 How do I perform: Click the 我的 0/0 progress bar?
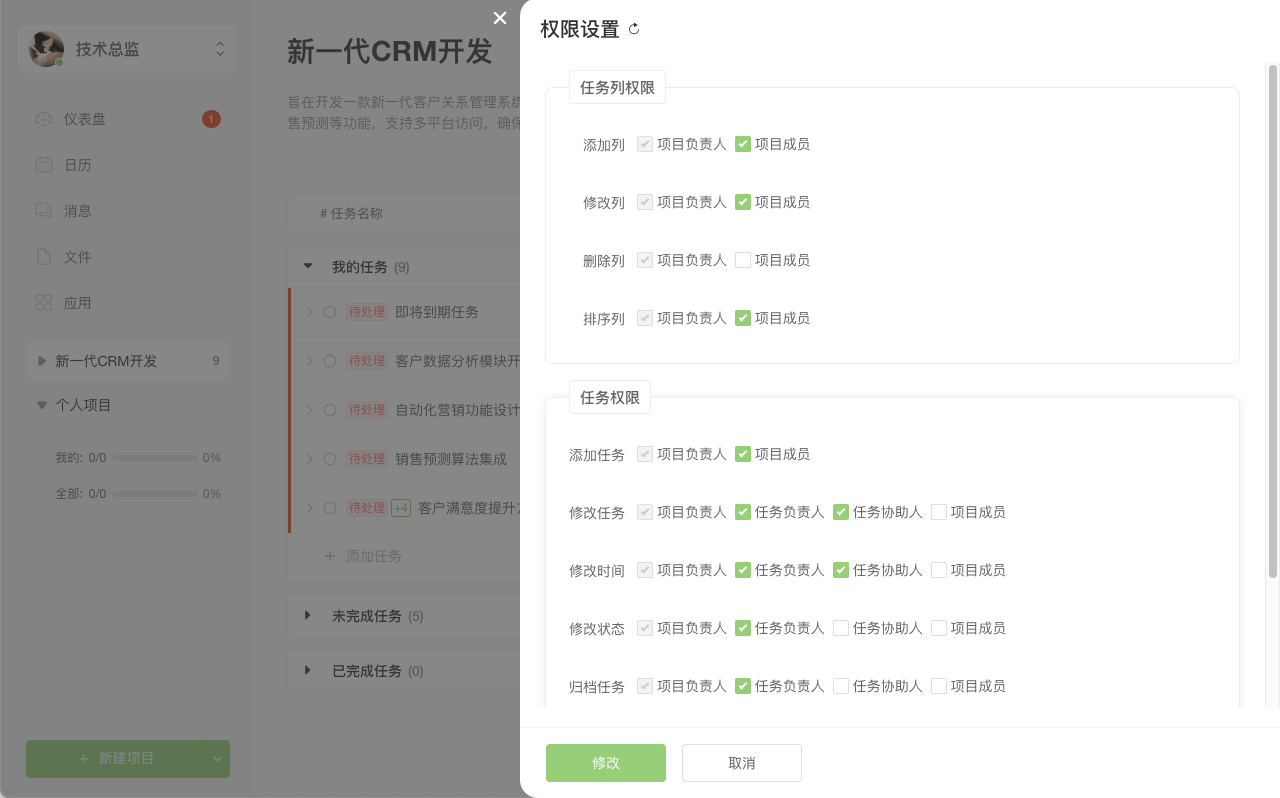pyautogui.click(x=154, y=458)
